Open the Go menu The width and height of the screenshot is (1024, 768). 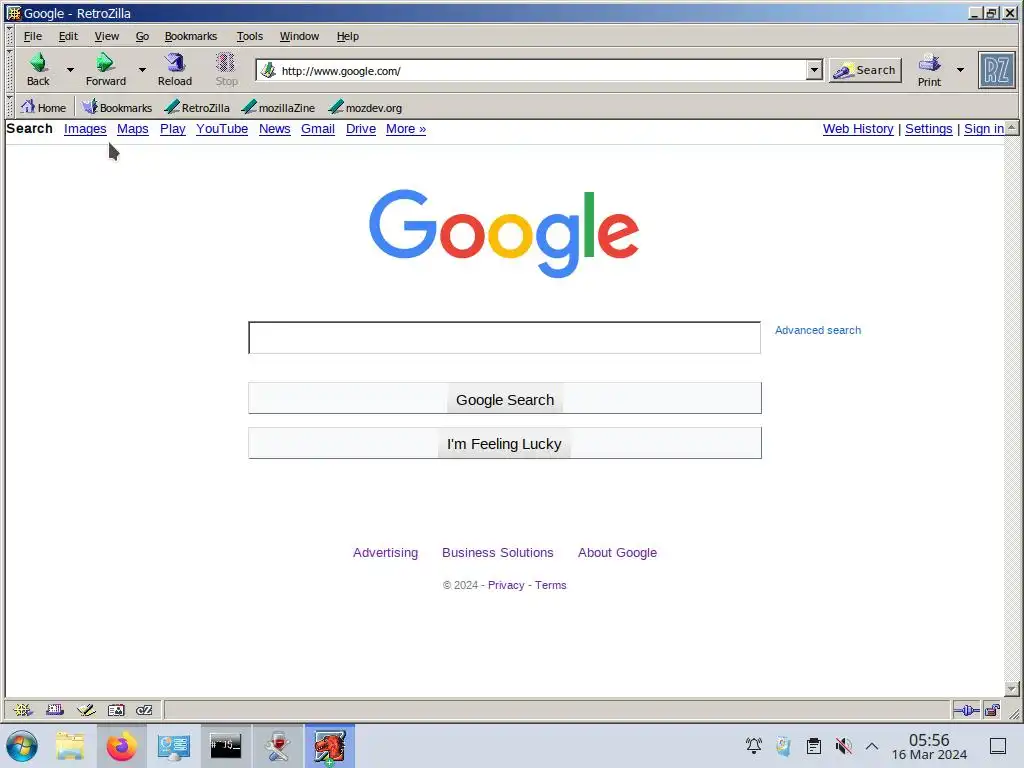click(x=142, y=36)
